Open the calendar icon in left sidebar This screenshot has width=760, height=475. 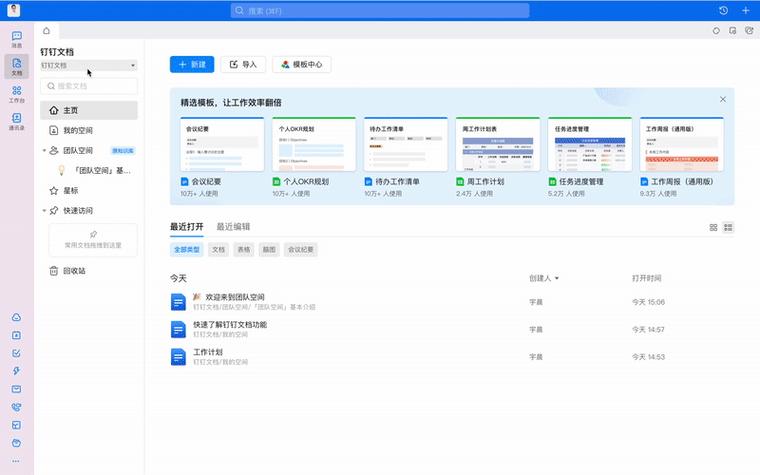16,335
